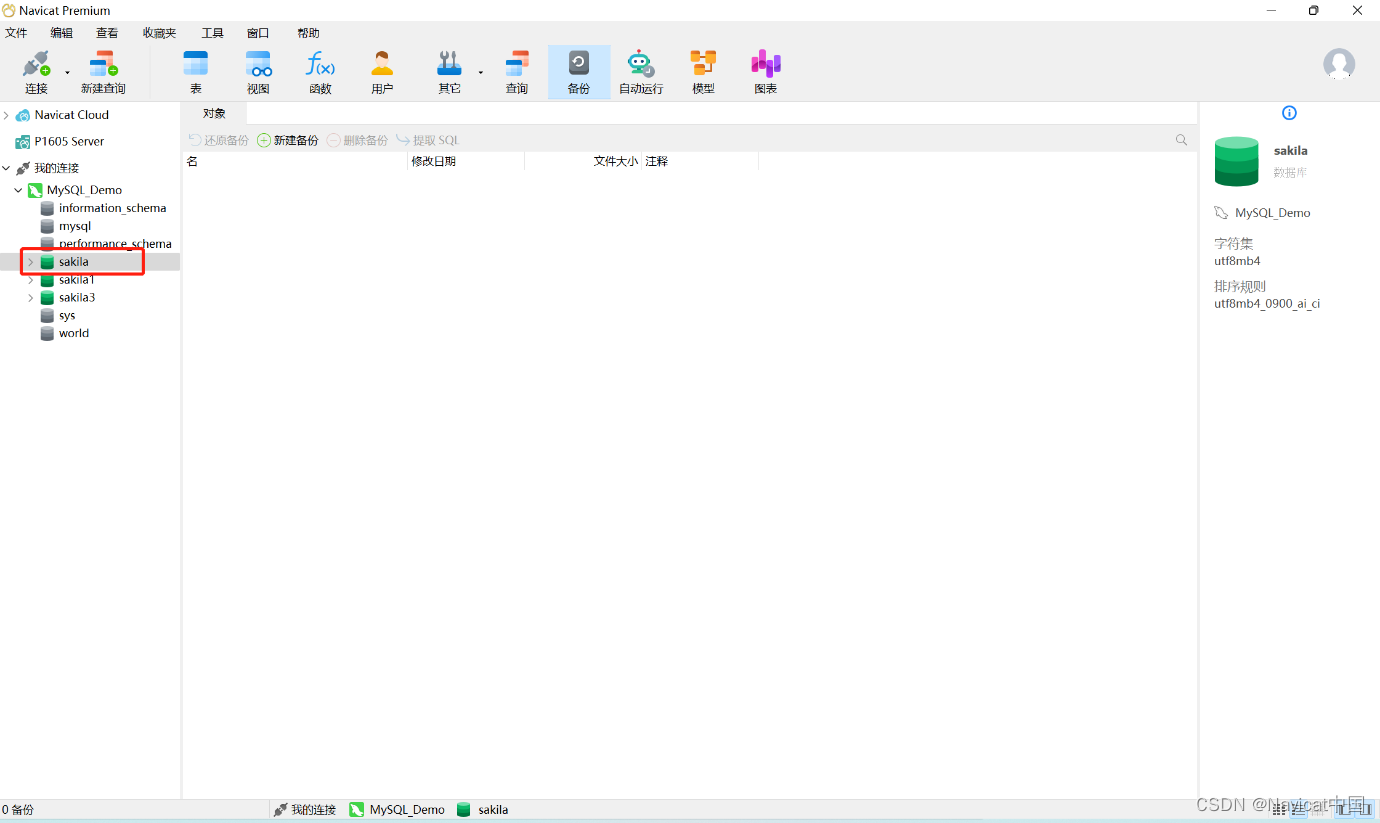
Task: Expand the sakila database chevron
Action: [30, 262]
